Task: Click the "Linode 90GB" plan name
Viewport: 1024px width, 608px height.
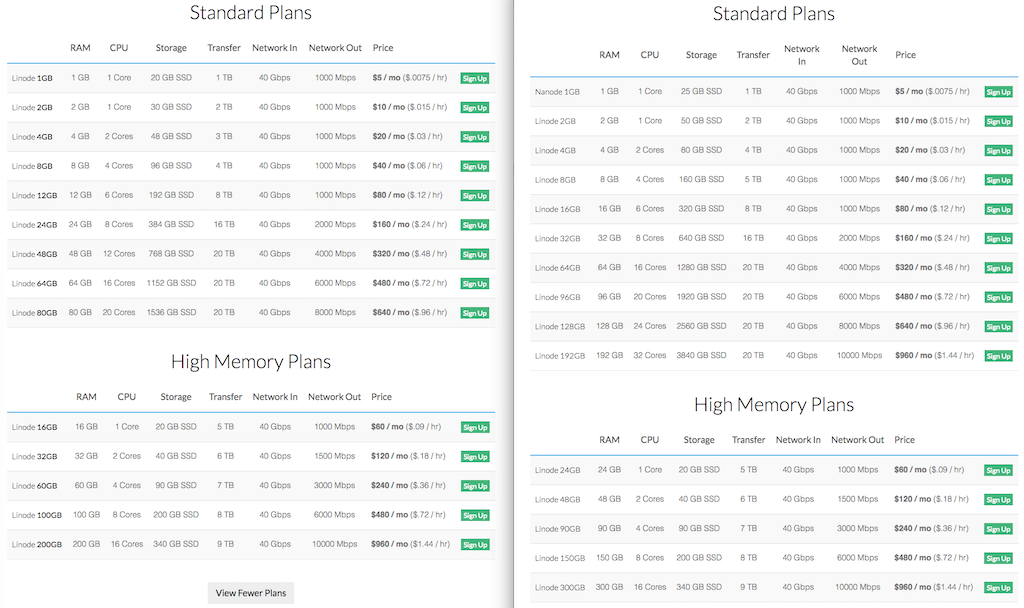Action: pyautogui.click(x=557, y=529)
